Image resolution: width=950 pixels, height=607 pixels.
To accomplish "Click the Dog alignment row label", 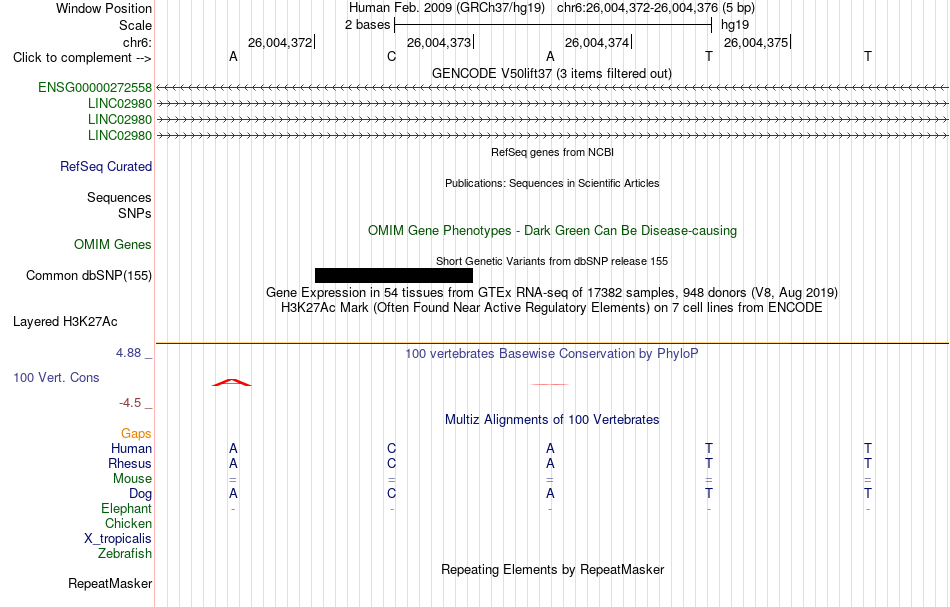I will pyautogui.click(x=140, y=494).
